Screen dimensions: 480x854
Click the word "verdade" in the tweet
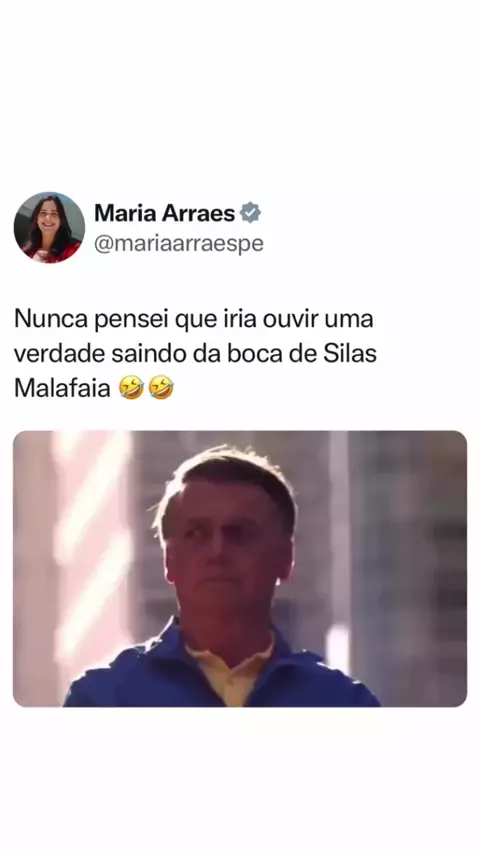[59, 354]
